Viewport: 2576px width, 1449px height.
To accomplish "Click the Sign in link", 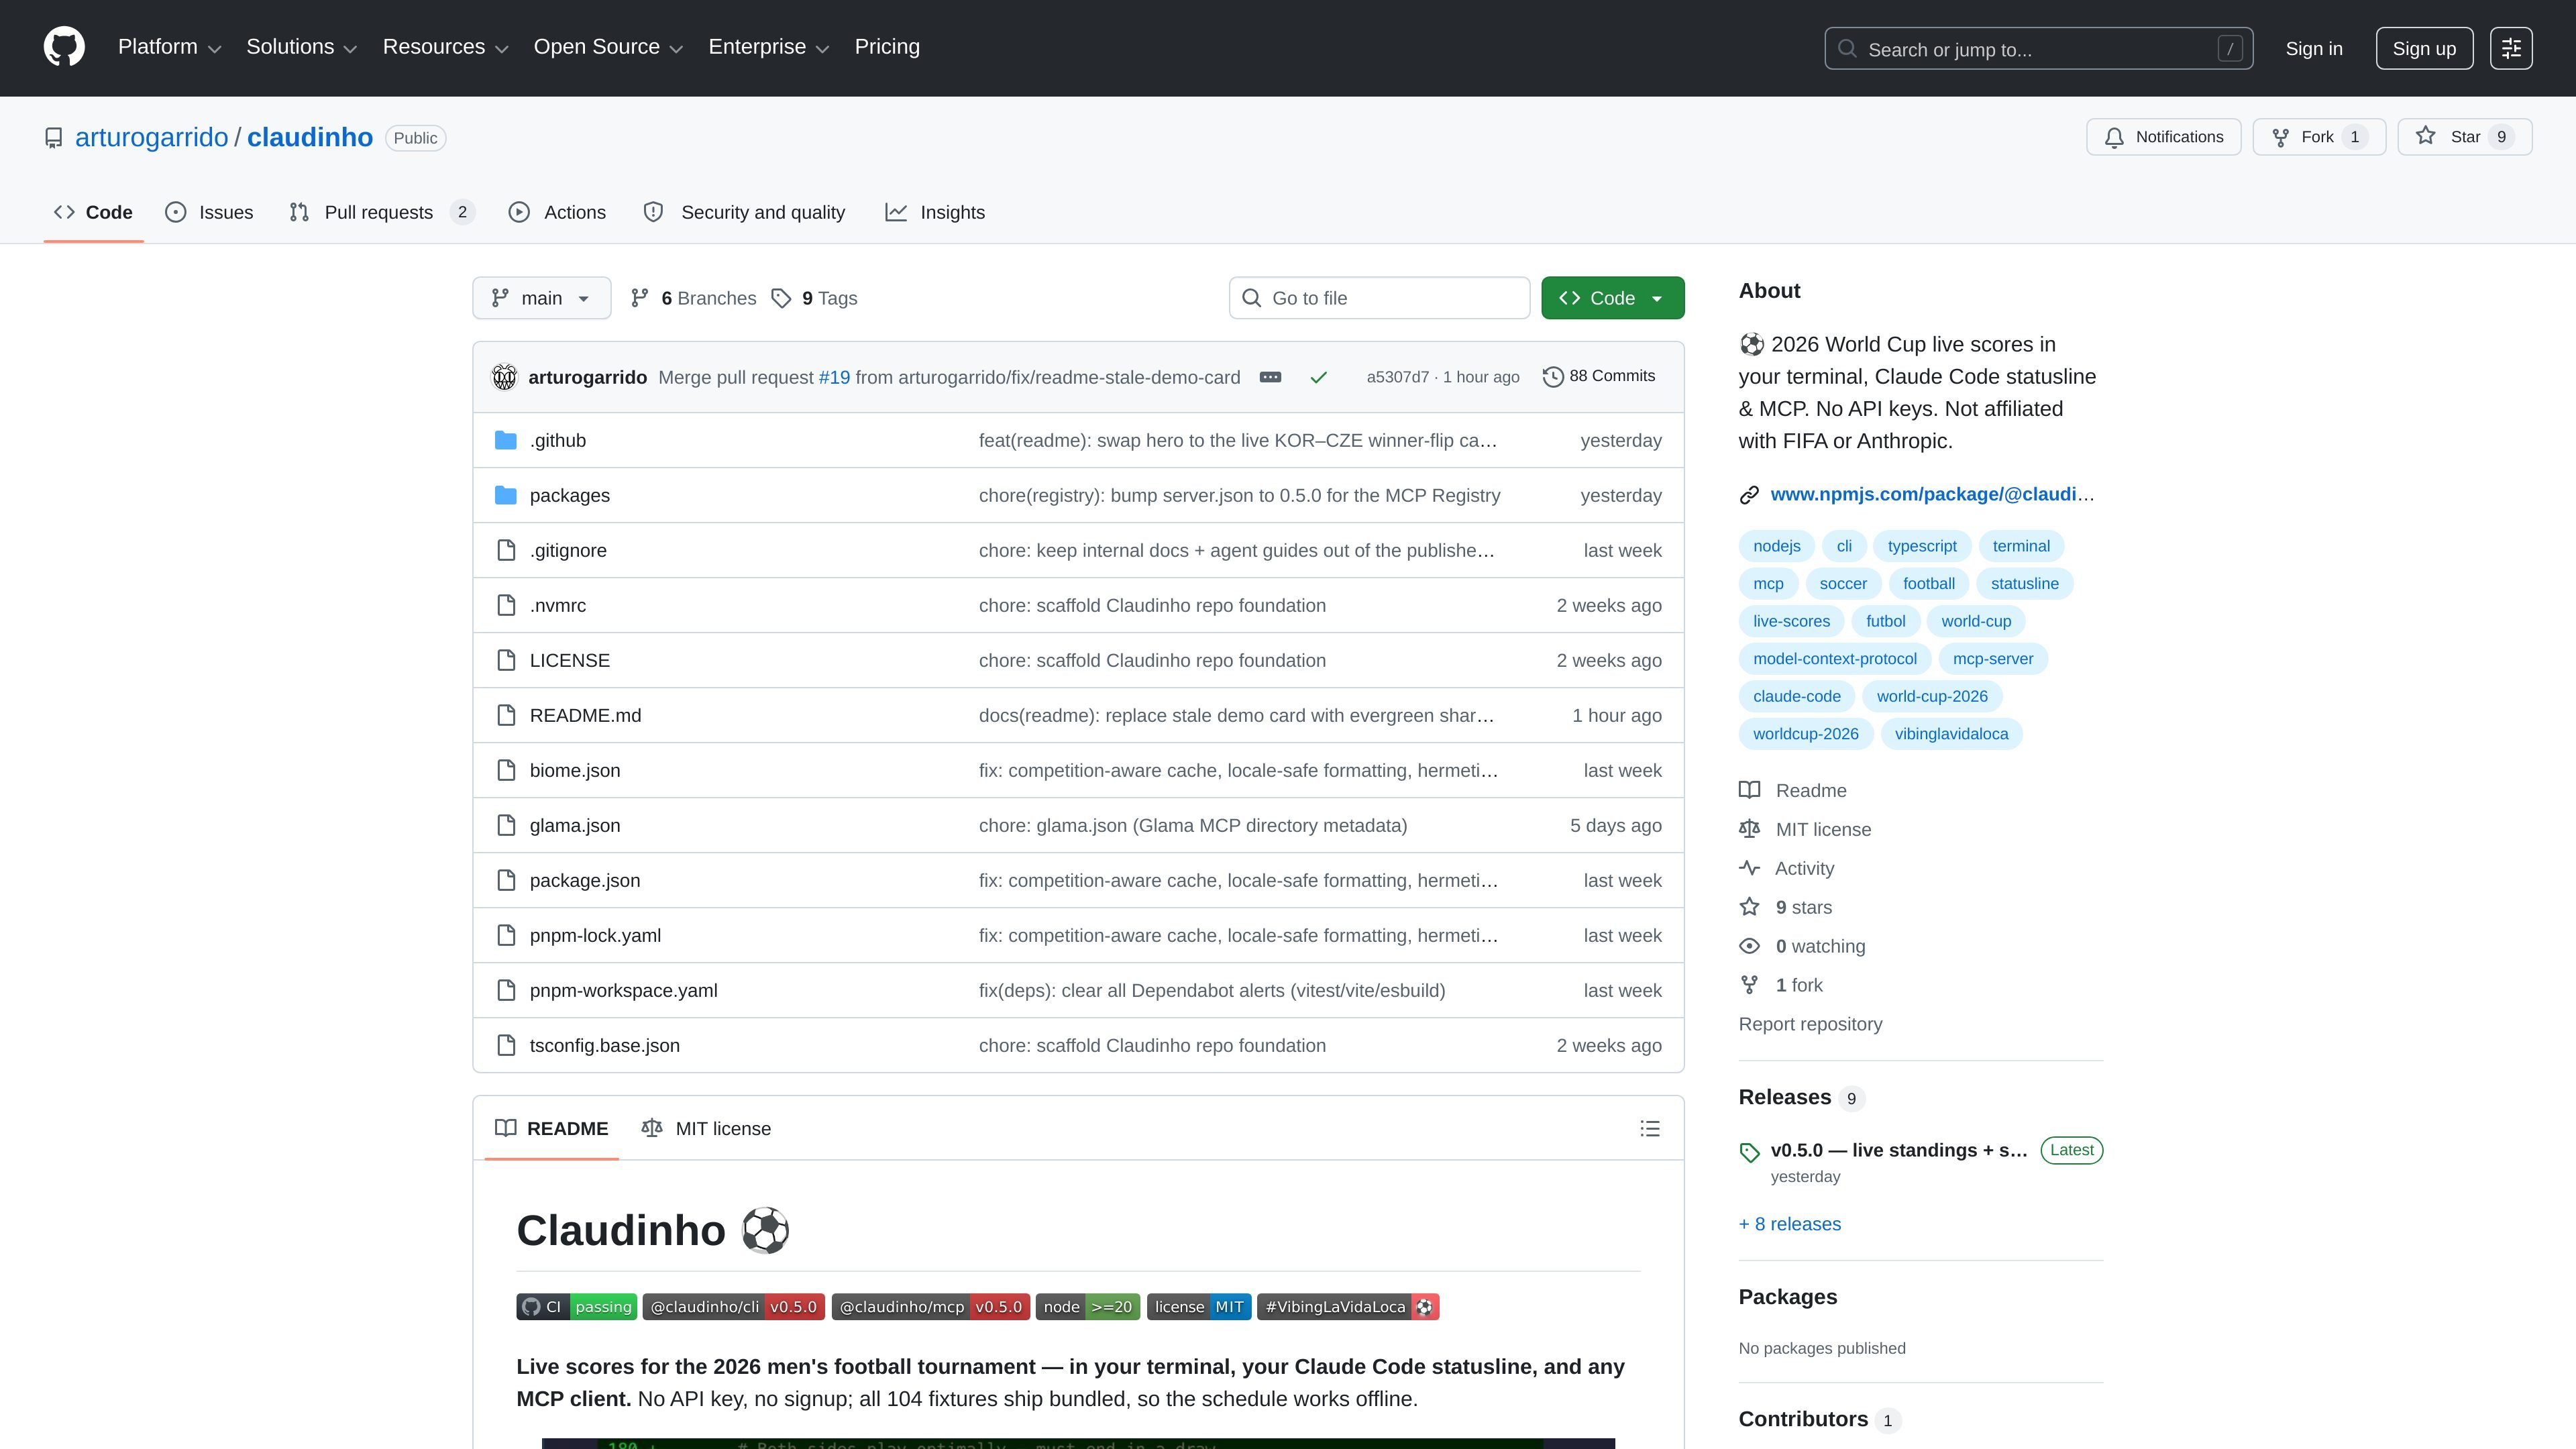I will click(2313, 48).
